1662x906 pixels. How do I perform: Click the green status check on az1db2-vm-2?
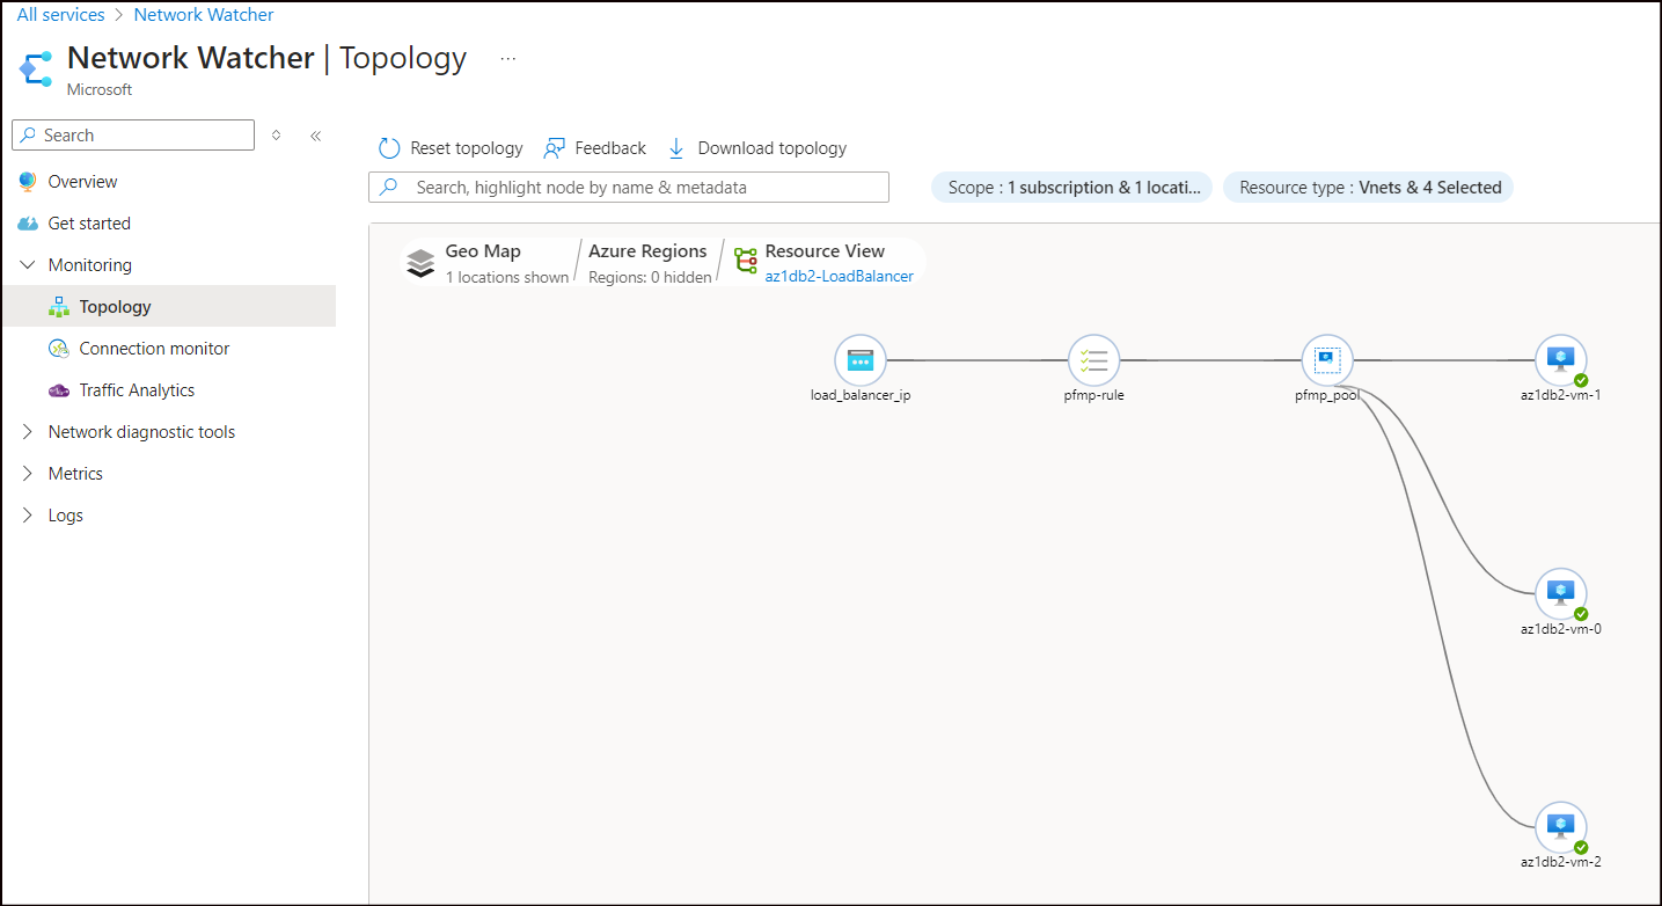(1581, 847)
